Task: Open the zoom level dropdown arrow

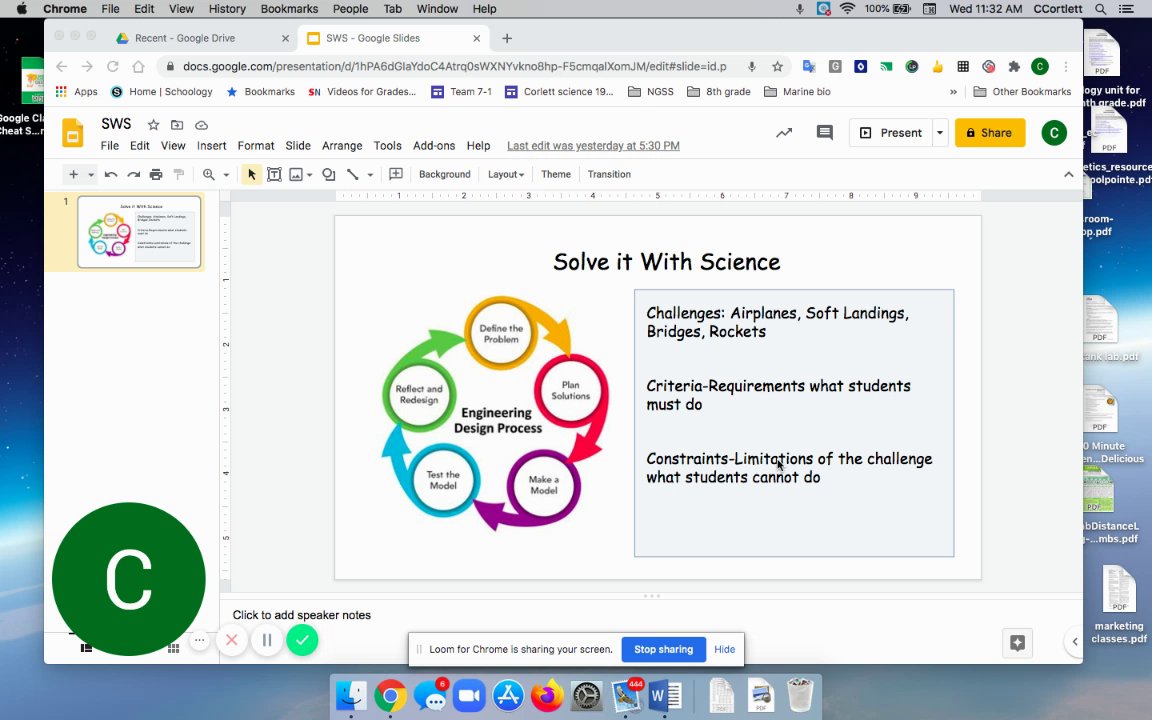Action: click(x=226, y=174)
